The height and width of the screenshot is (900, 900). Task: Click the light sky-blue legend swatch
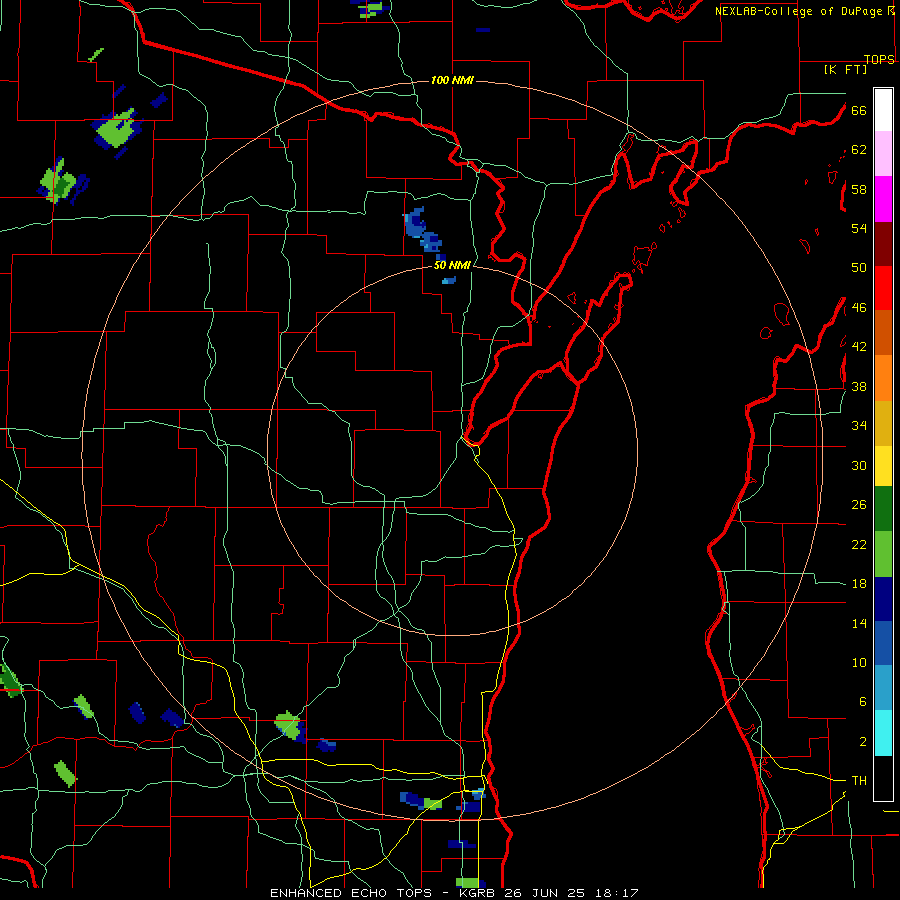coord(883,688)
